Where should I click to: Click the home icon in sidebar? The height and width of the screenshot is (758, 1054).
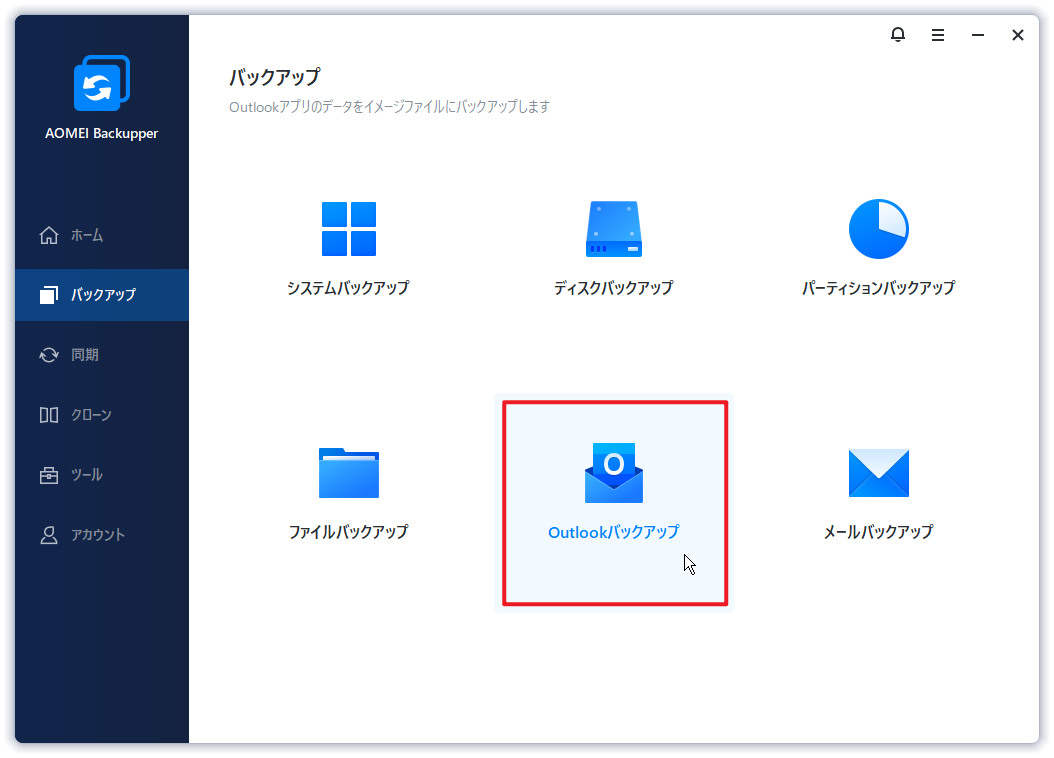(48, 235)
